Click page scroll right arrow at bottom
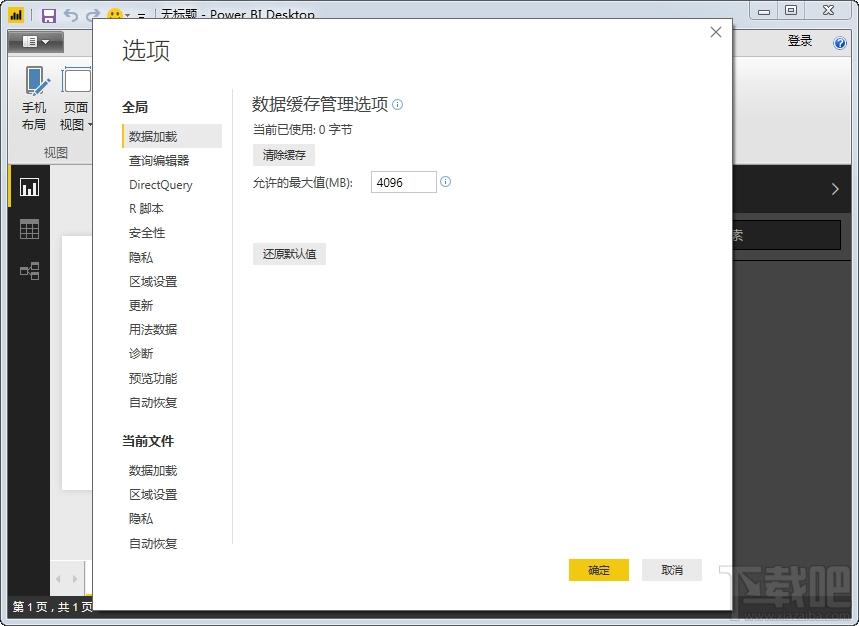 click(x=75, y=578)
